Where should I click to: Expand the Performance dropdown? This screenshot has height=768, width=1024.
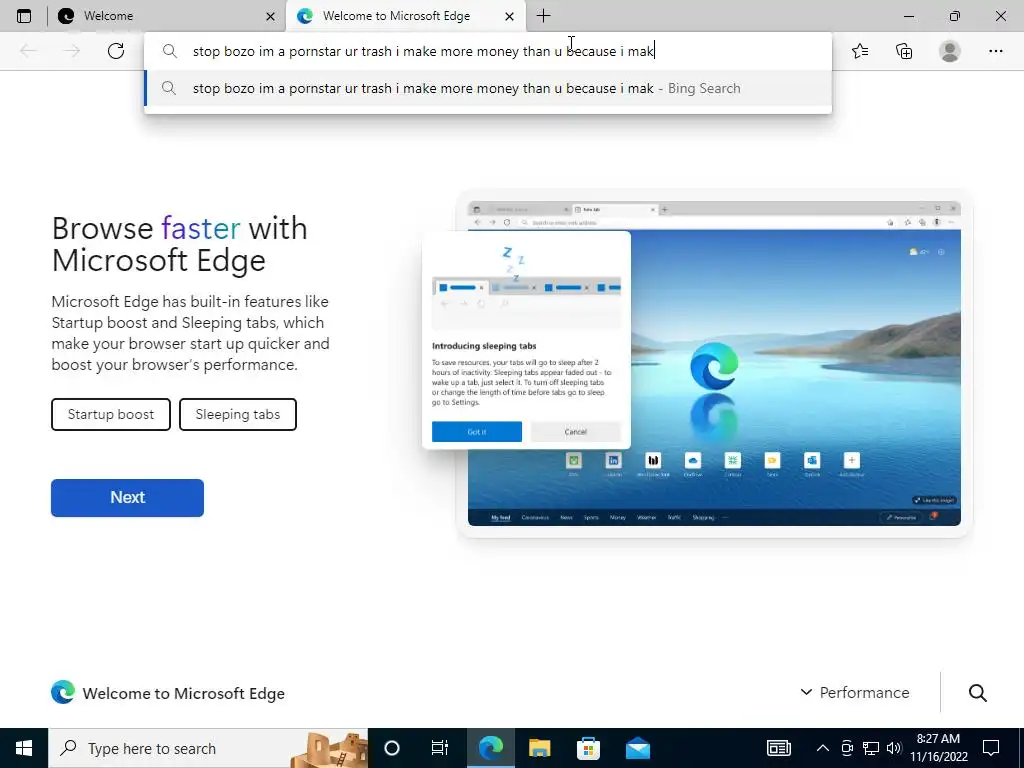[855, 692]
